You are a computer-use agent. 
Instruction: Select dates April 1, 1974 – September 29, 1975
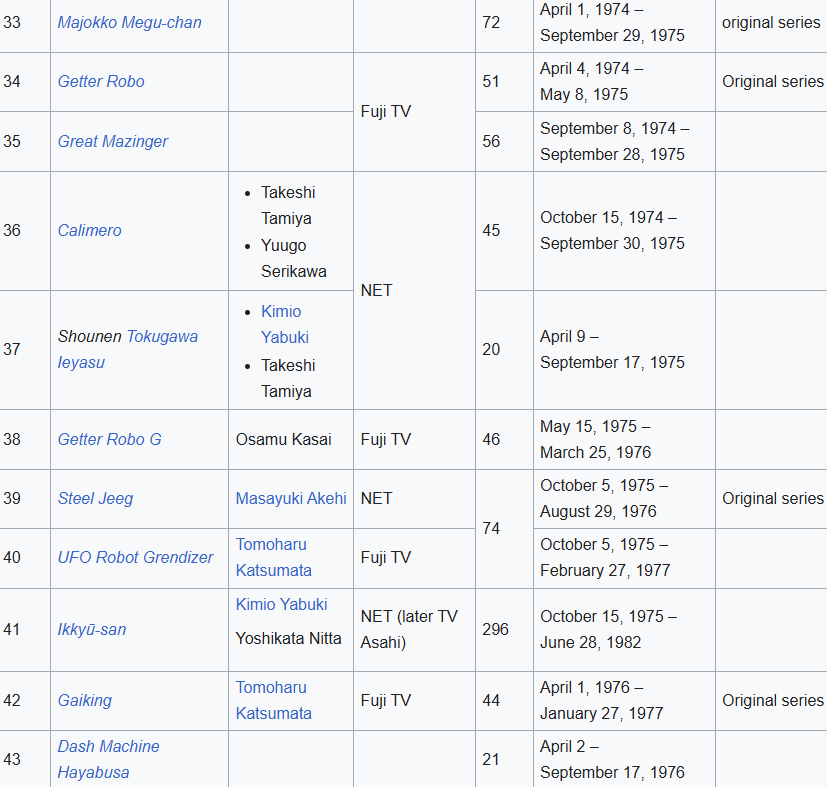click(612, 23)
